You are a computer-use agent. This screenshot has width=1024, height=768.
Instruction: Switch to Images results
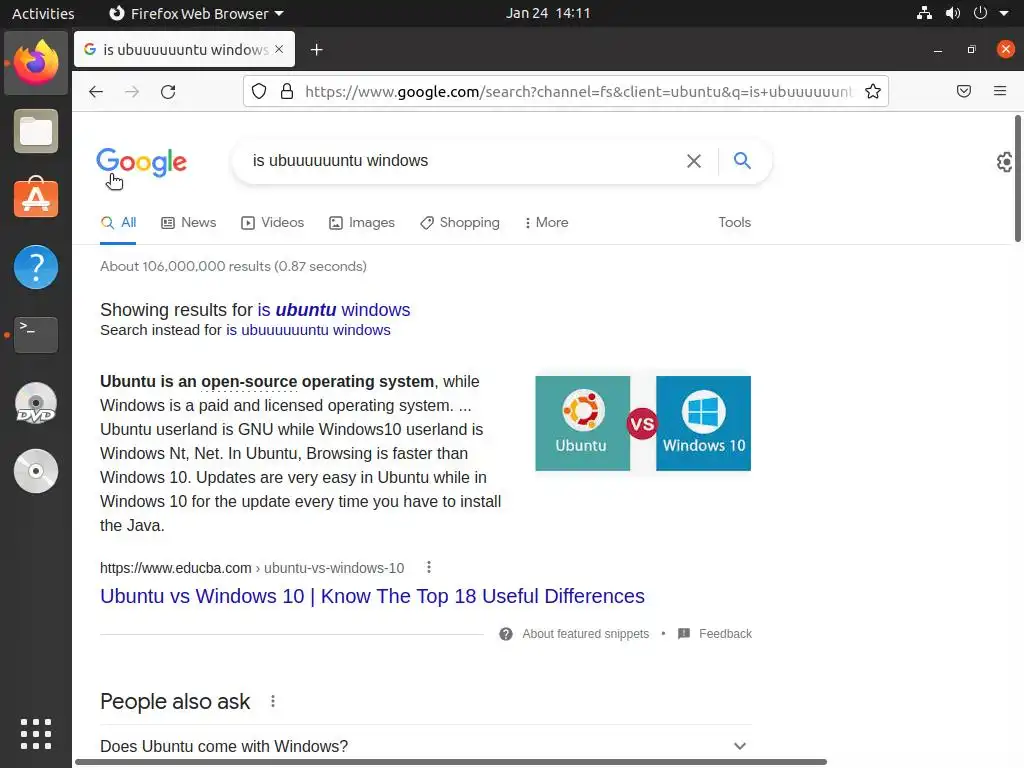click(x=362, y=223)
